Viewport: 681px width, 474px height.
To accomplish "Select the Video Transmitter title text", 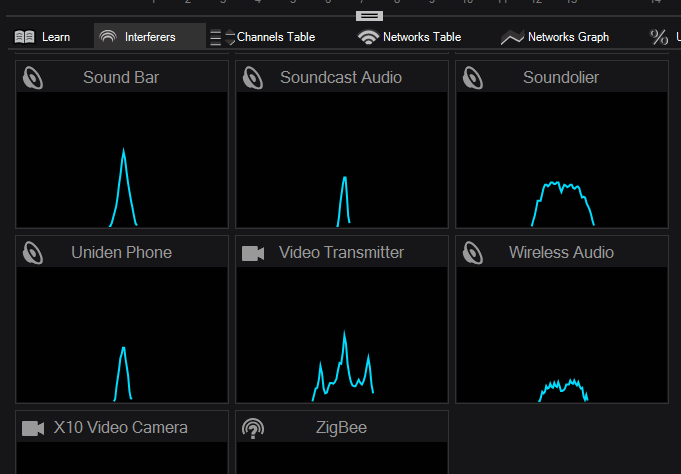I will (341, 252).
